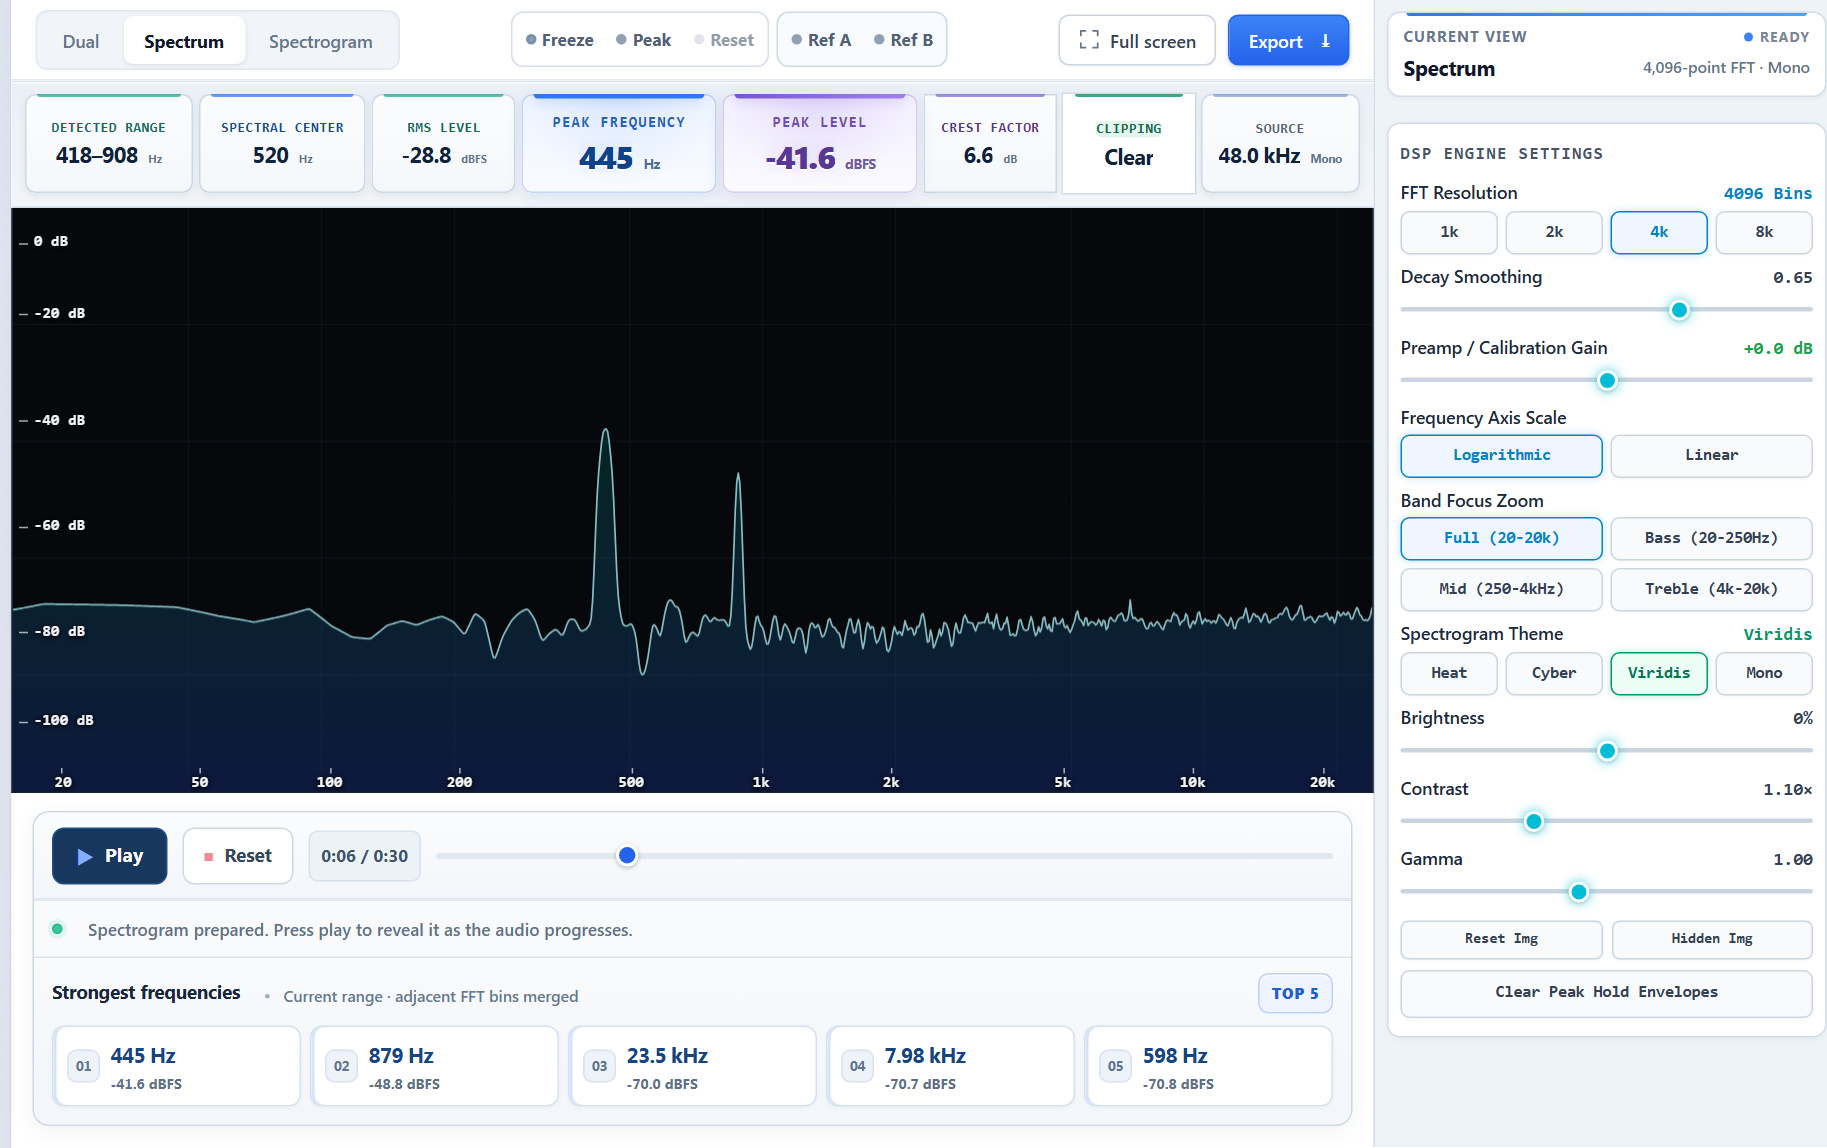Viewport: 1827px width, 1148px height.
Task: Click the Peak Frequency stat card
Action: tap(619, 143)
